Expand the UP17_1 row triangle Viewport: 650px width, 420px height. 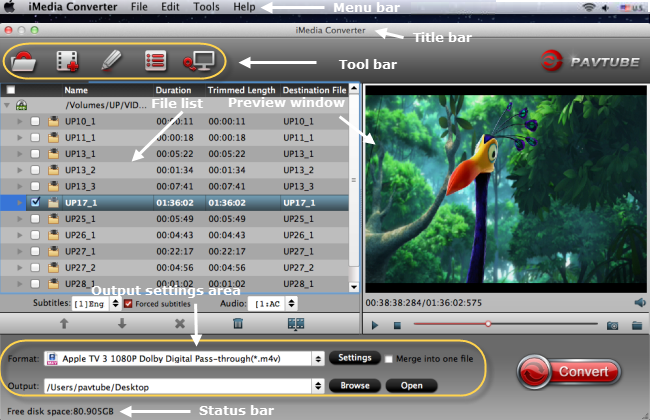[x=19, y=203]
